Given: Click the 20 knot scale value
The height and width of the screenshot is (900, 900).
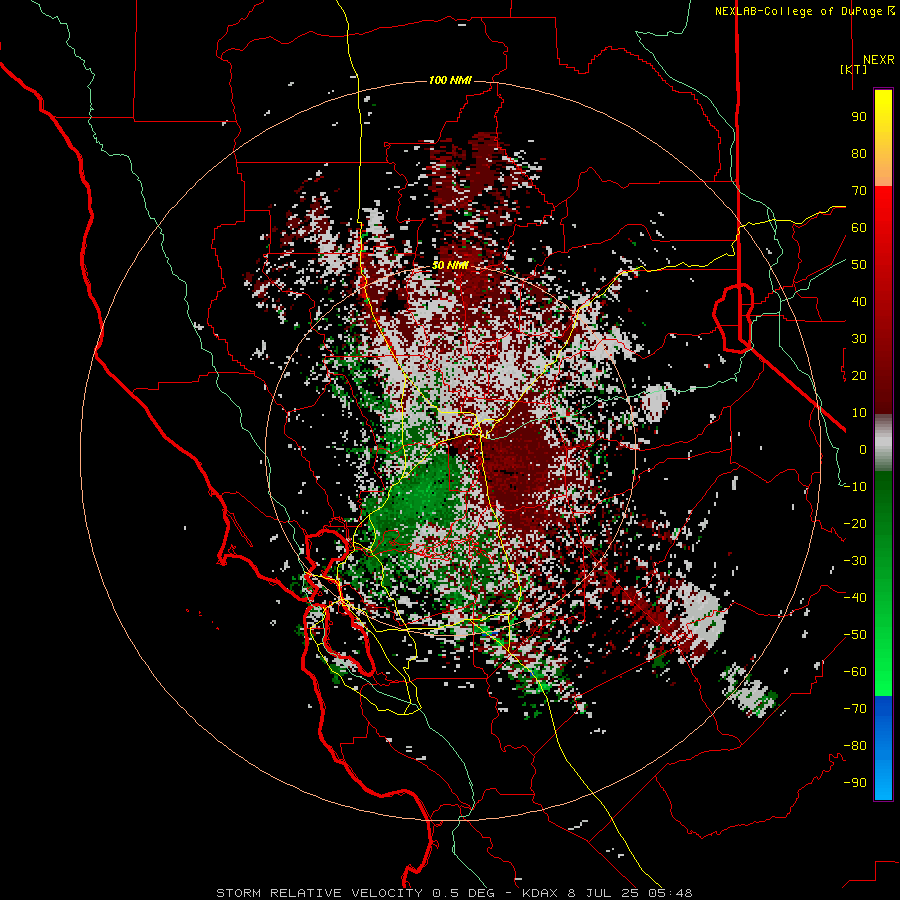Looking at the screenshot, I should [859, 376].
